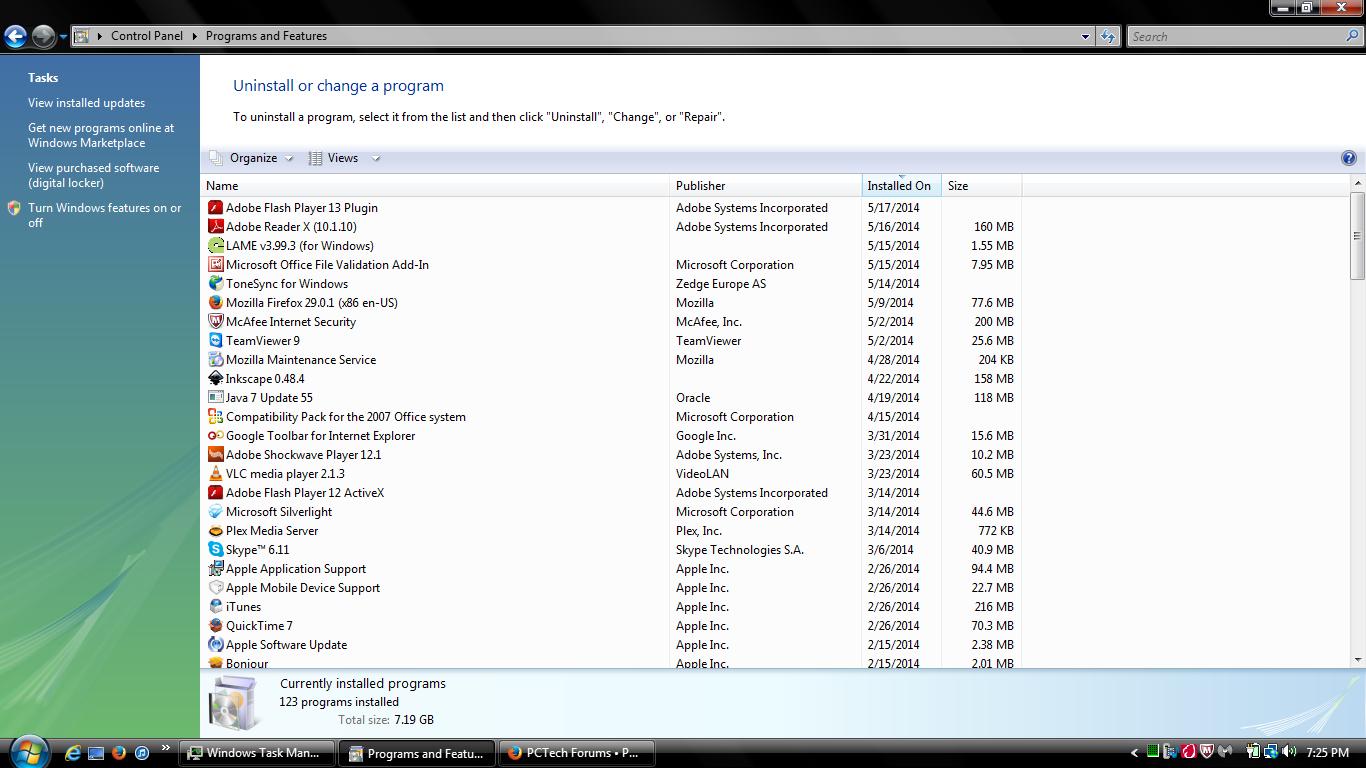Select the Apple Software Update icon
The height and width of the screenshot is (768, 1366).
tap(215, 645)
